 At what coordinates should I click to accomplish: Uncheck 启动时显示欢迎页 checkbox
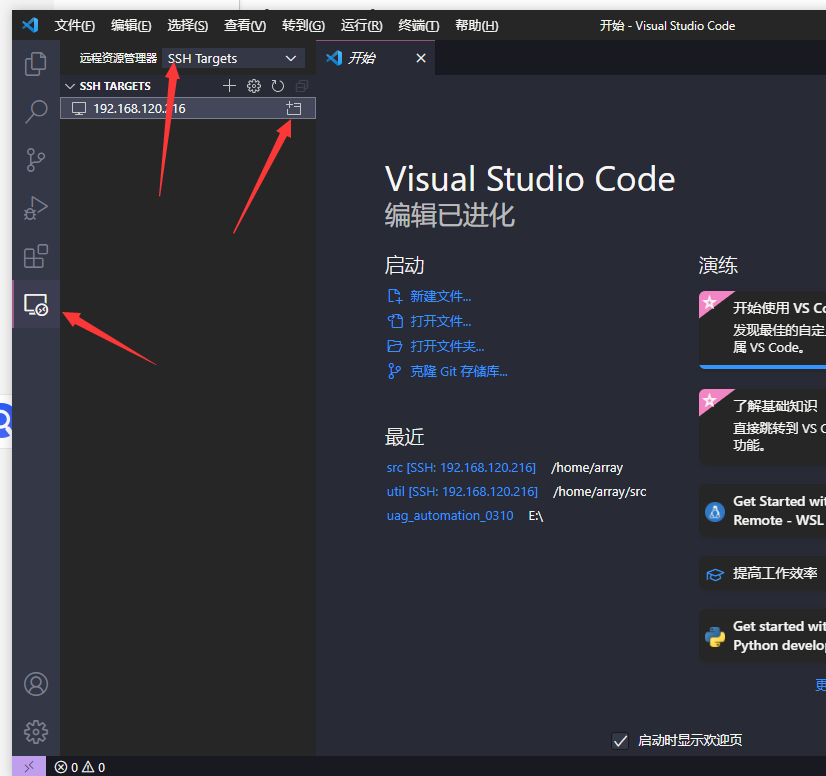point(620,741)
